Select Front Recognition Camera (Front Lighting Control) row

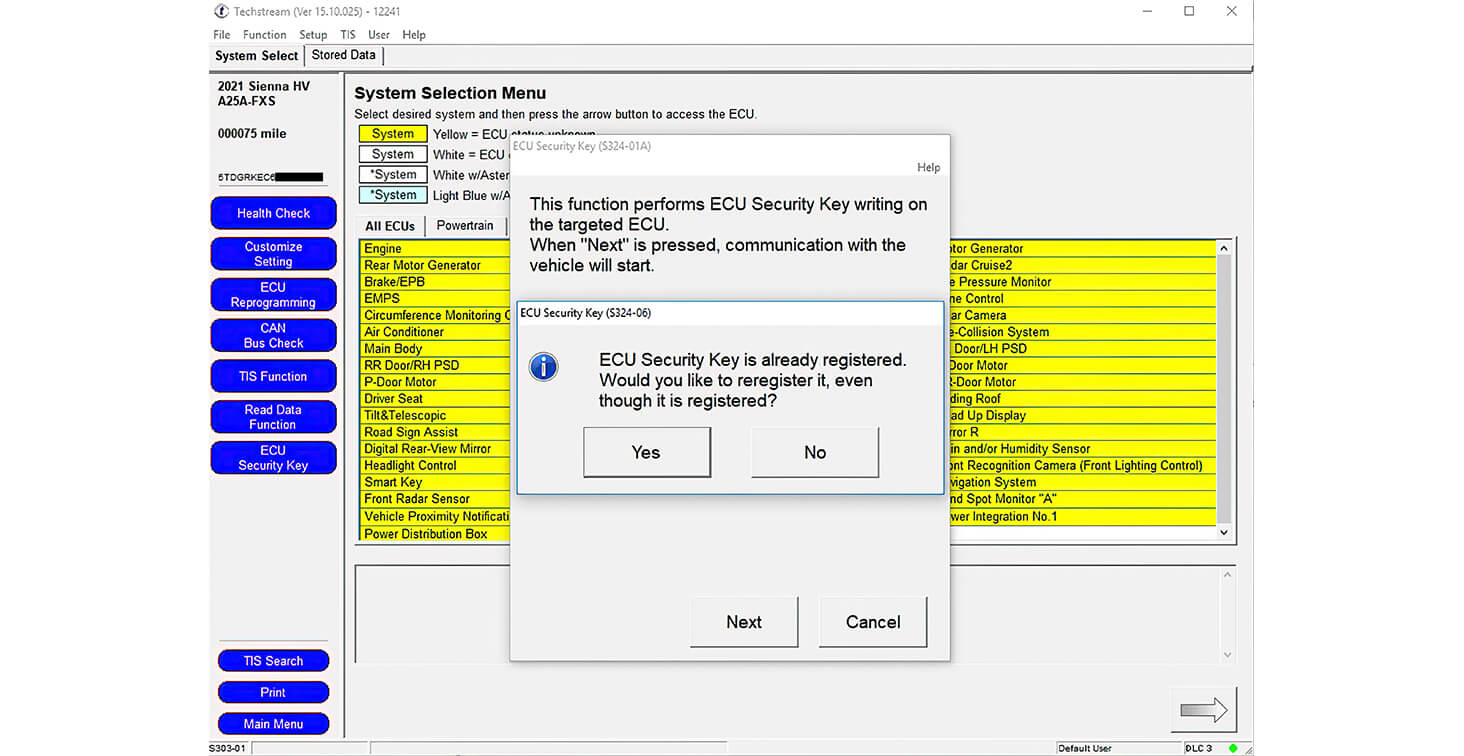pyautogui.click(x=1081, y=466)
